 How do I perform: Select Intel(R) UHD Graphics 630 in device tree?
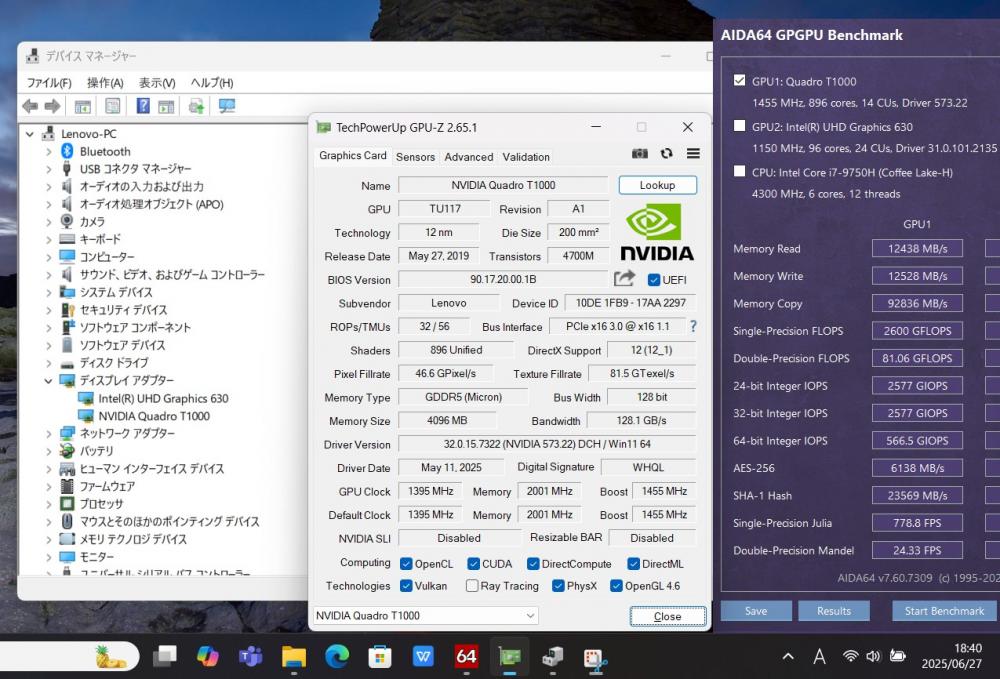(x=163, y=398)
